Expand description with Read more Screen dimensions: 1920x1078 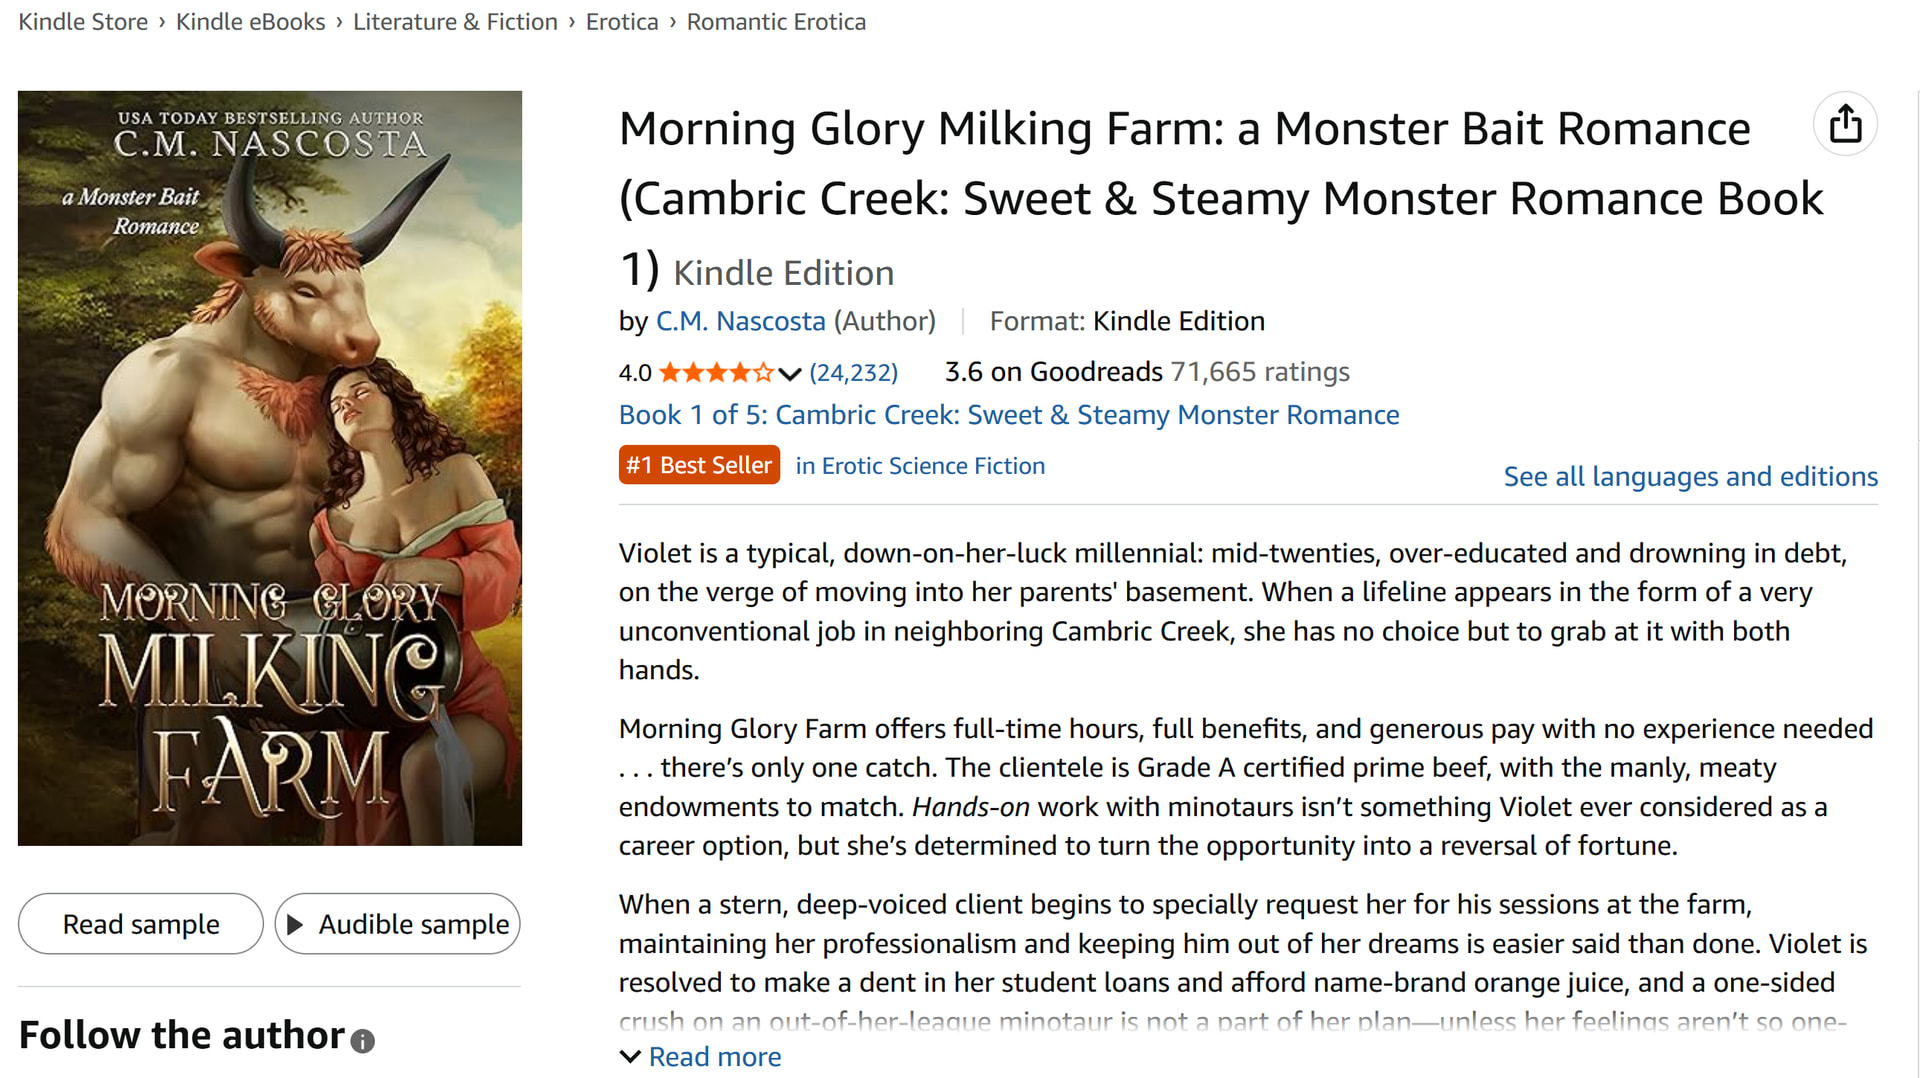click(x=714, y=1057)
